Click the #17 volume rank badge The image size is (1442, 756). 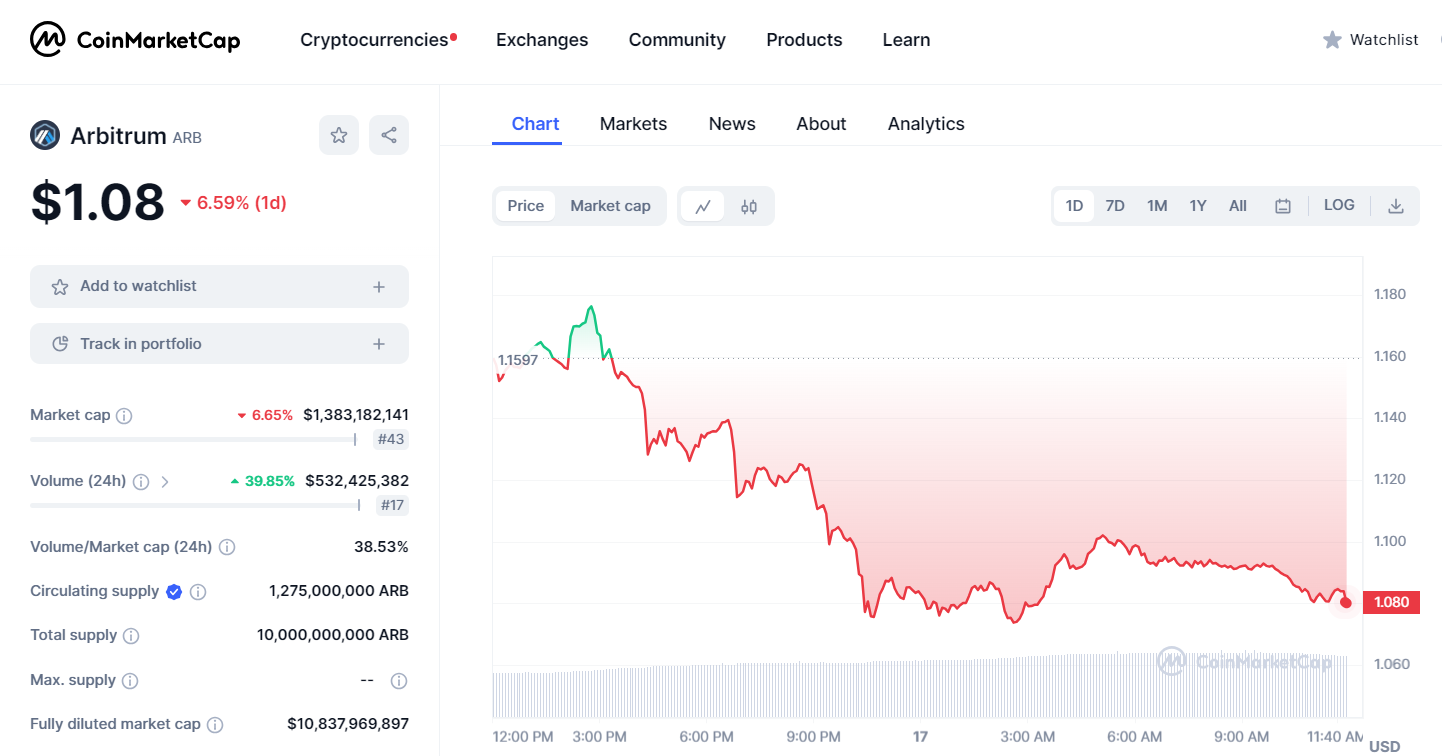(x=392, y=505)
